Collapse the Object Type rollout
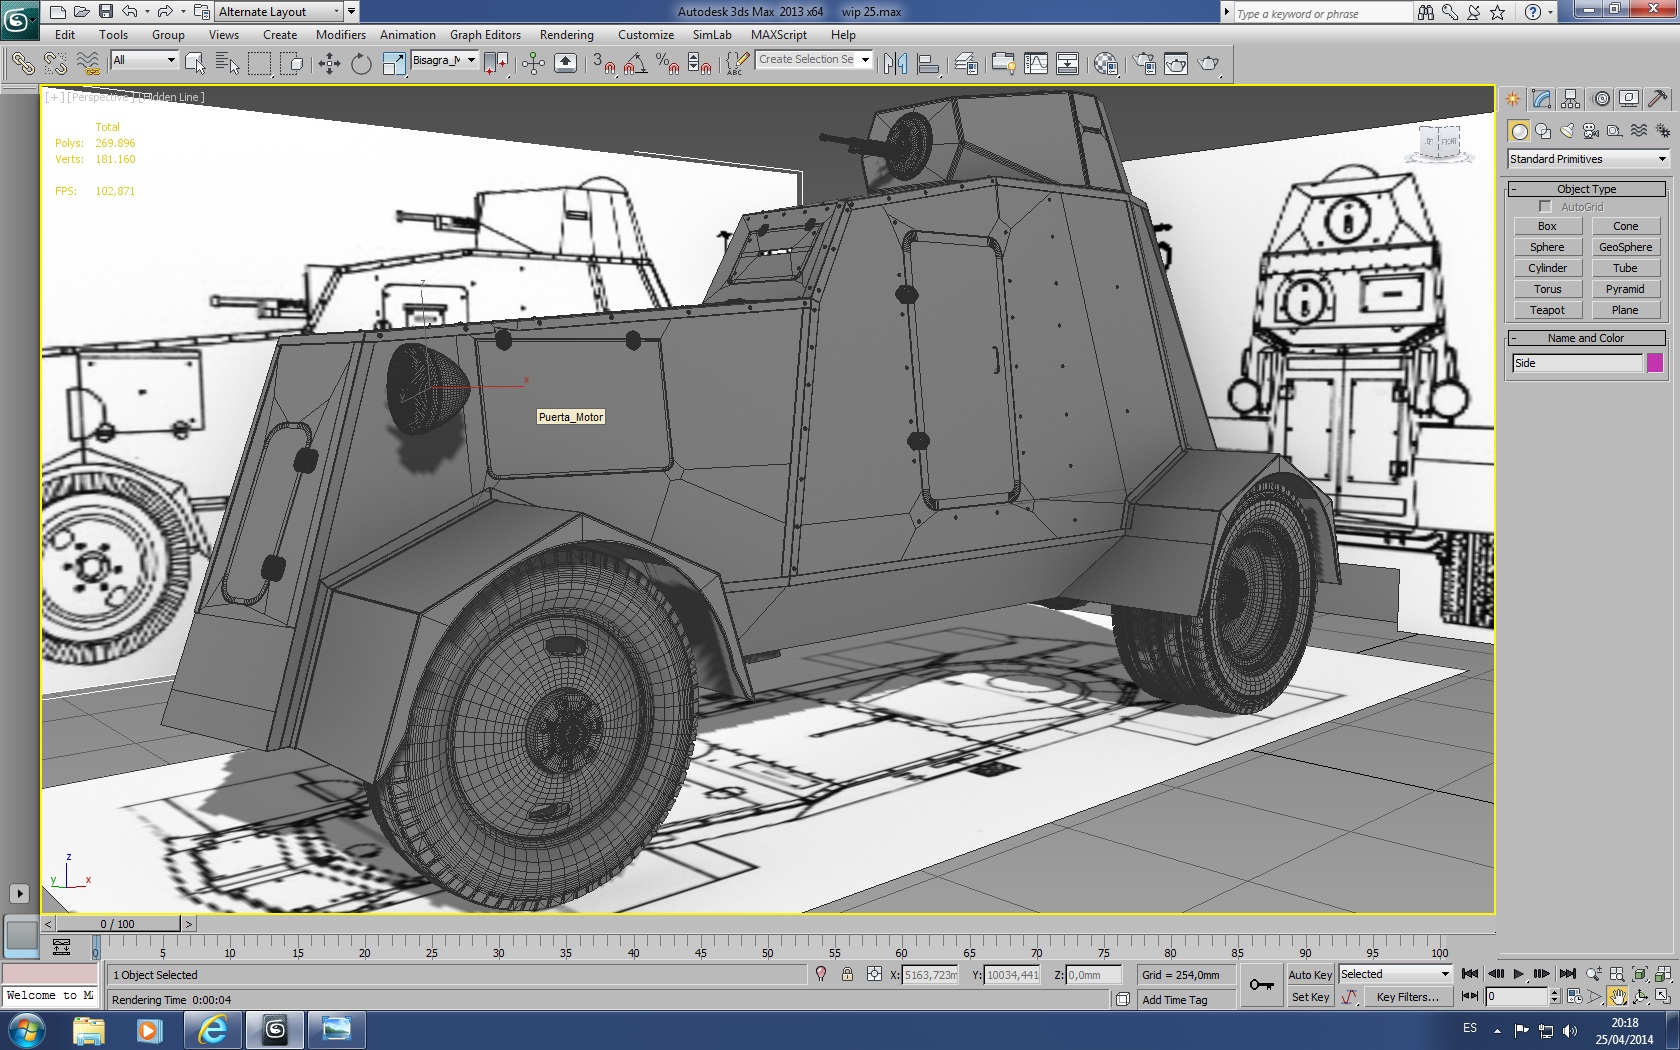 point(1586,189)
